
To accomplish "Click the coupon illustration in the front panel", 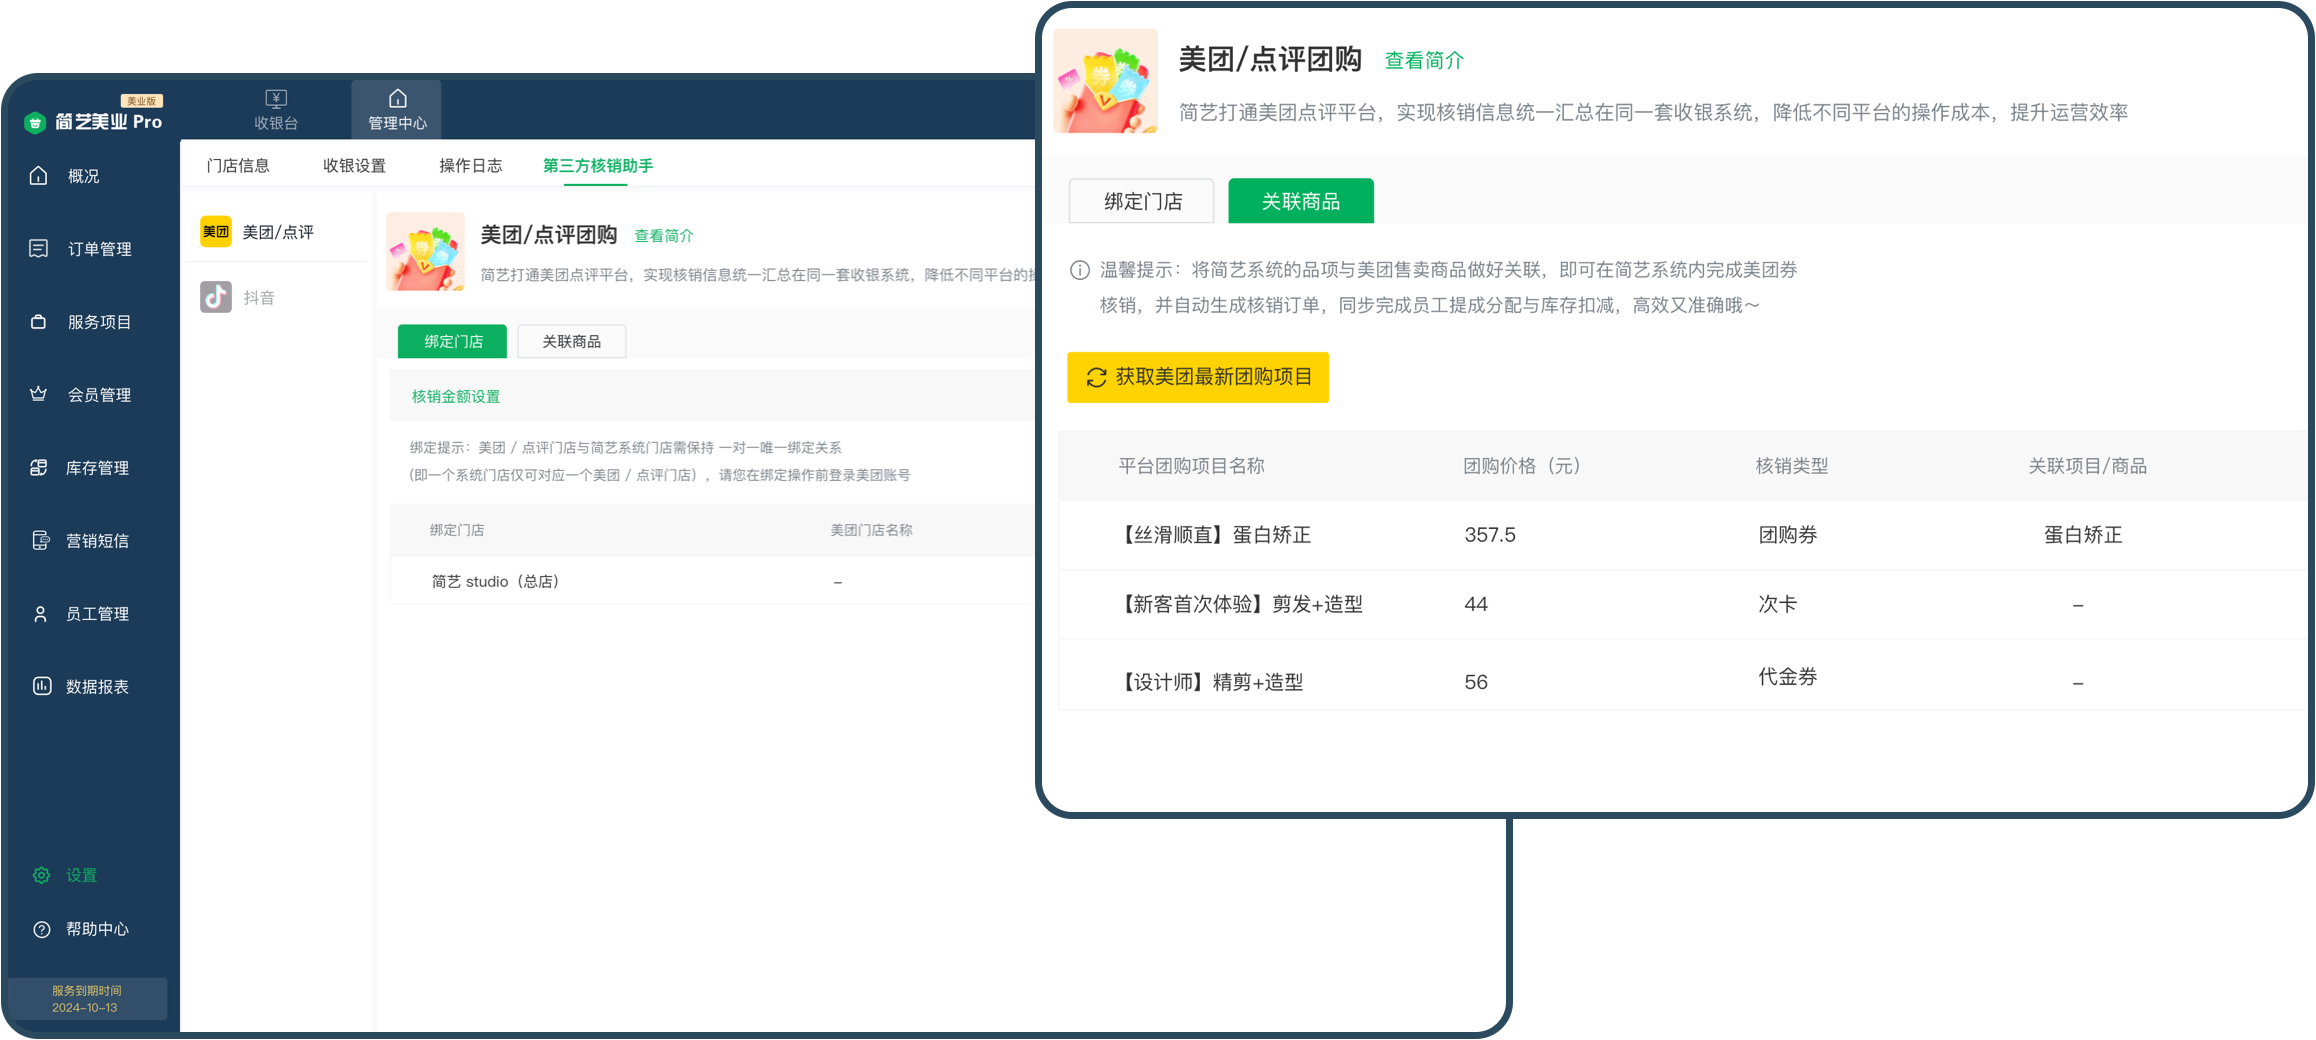I will click(1105, 81).
